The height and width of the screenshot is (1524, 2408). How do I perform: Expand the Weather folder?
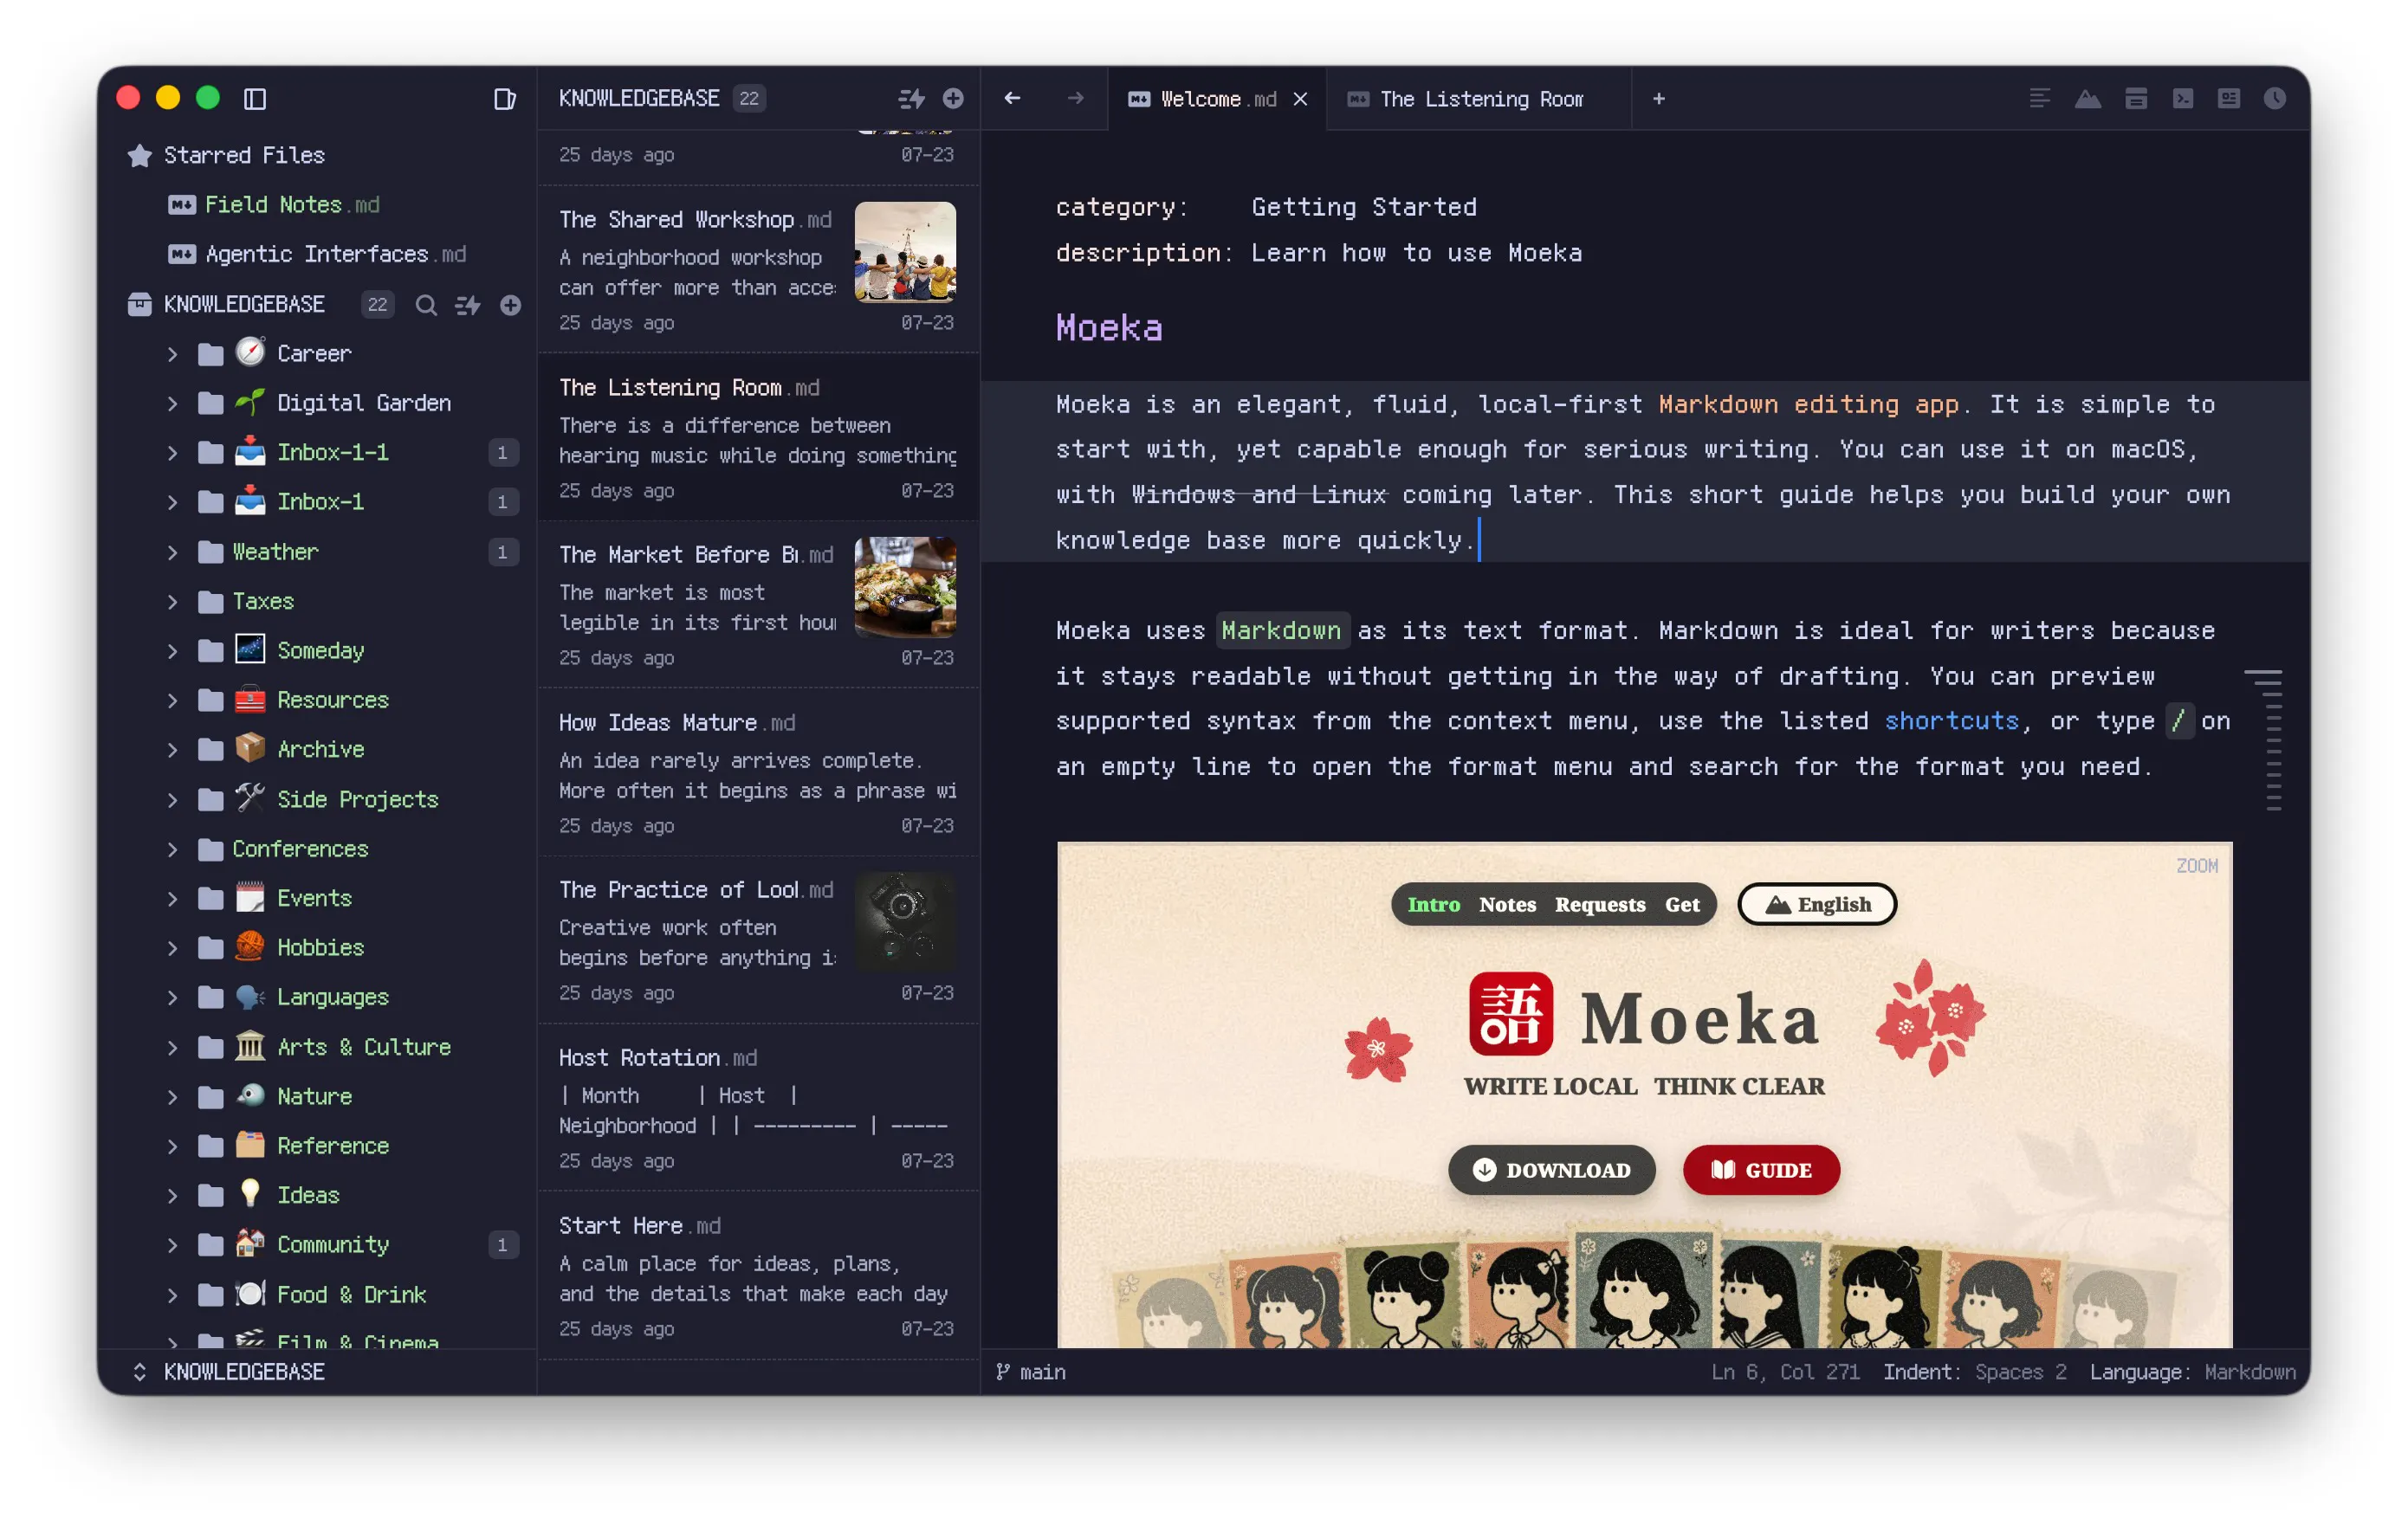172,552
